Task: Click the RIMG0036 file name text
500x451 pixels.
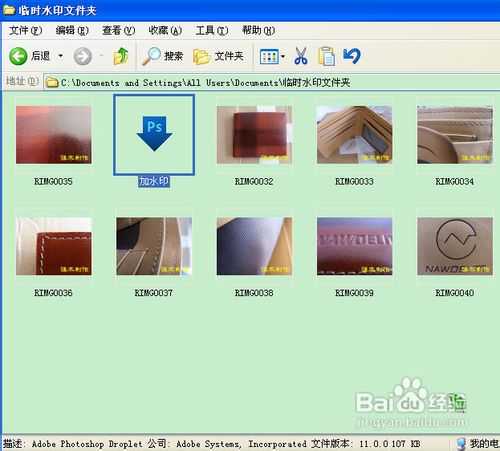Action: (x=53, y=293)
